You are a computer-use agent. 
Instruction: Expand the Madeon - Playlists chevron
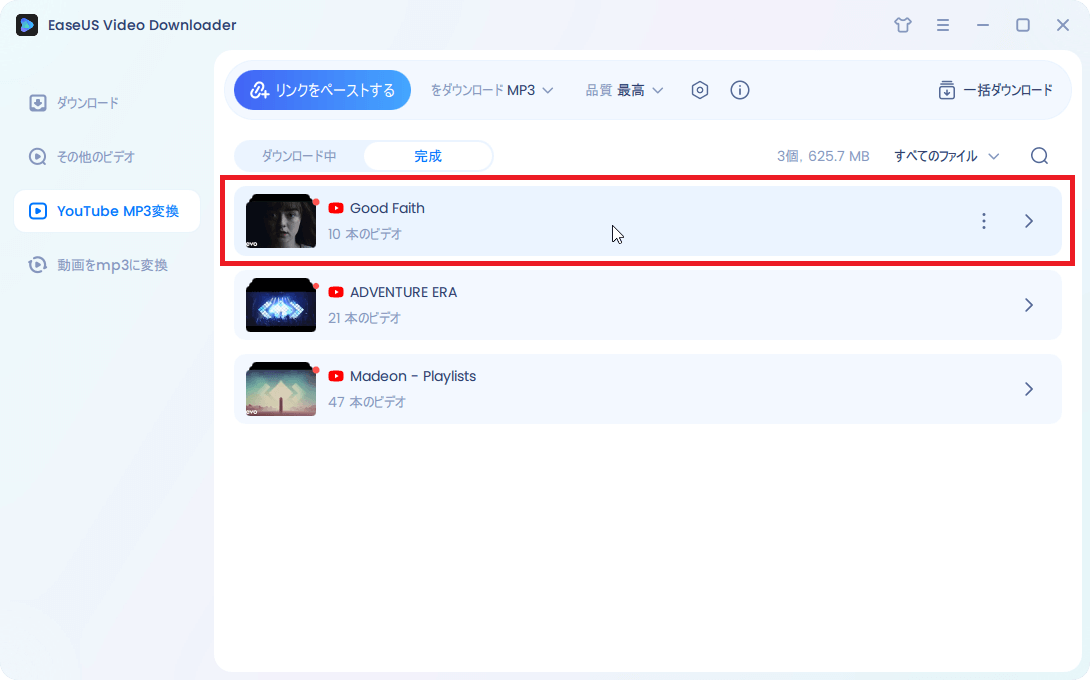point(1029,389)
